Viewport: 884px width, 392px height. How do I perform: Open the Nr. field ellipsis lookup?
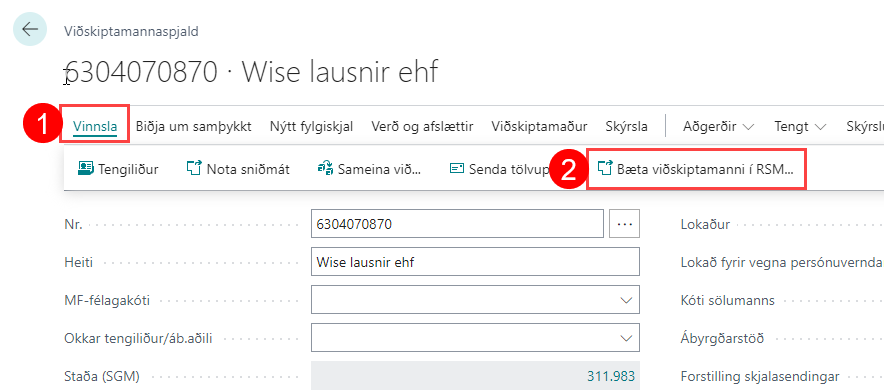coord(625,224)
